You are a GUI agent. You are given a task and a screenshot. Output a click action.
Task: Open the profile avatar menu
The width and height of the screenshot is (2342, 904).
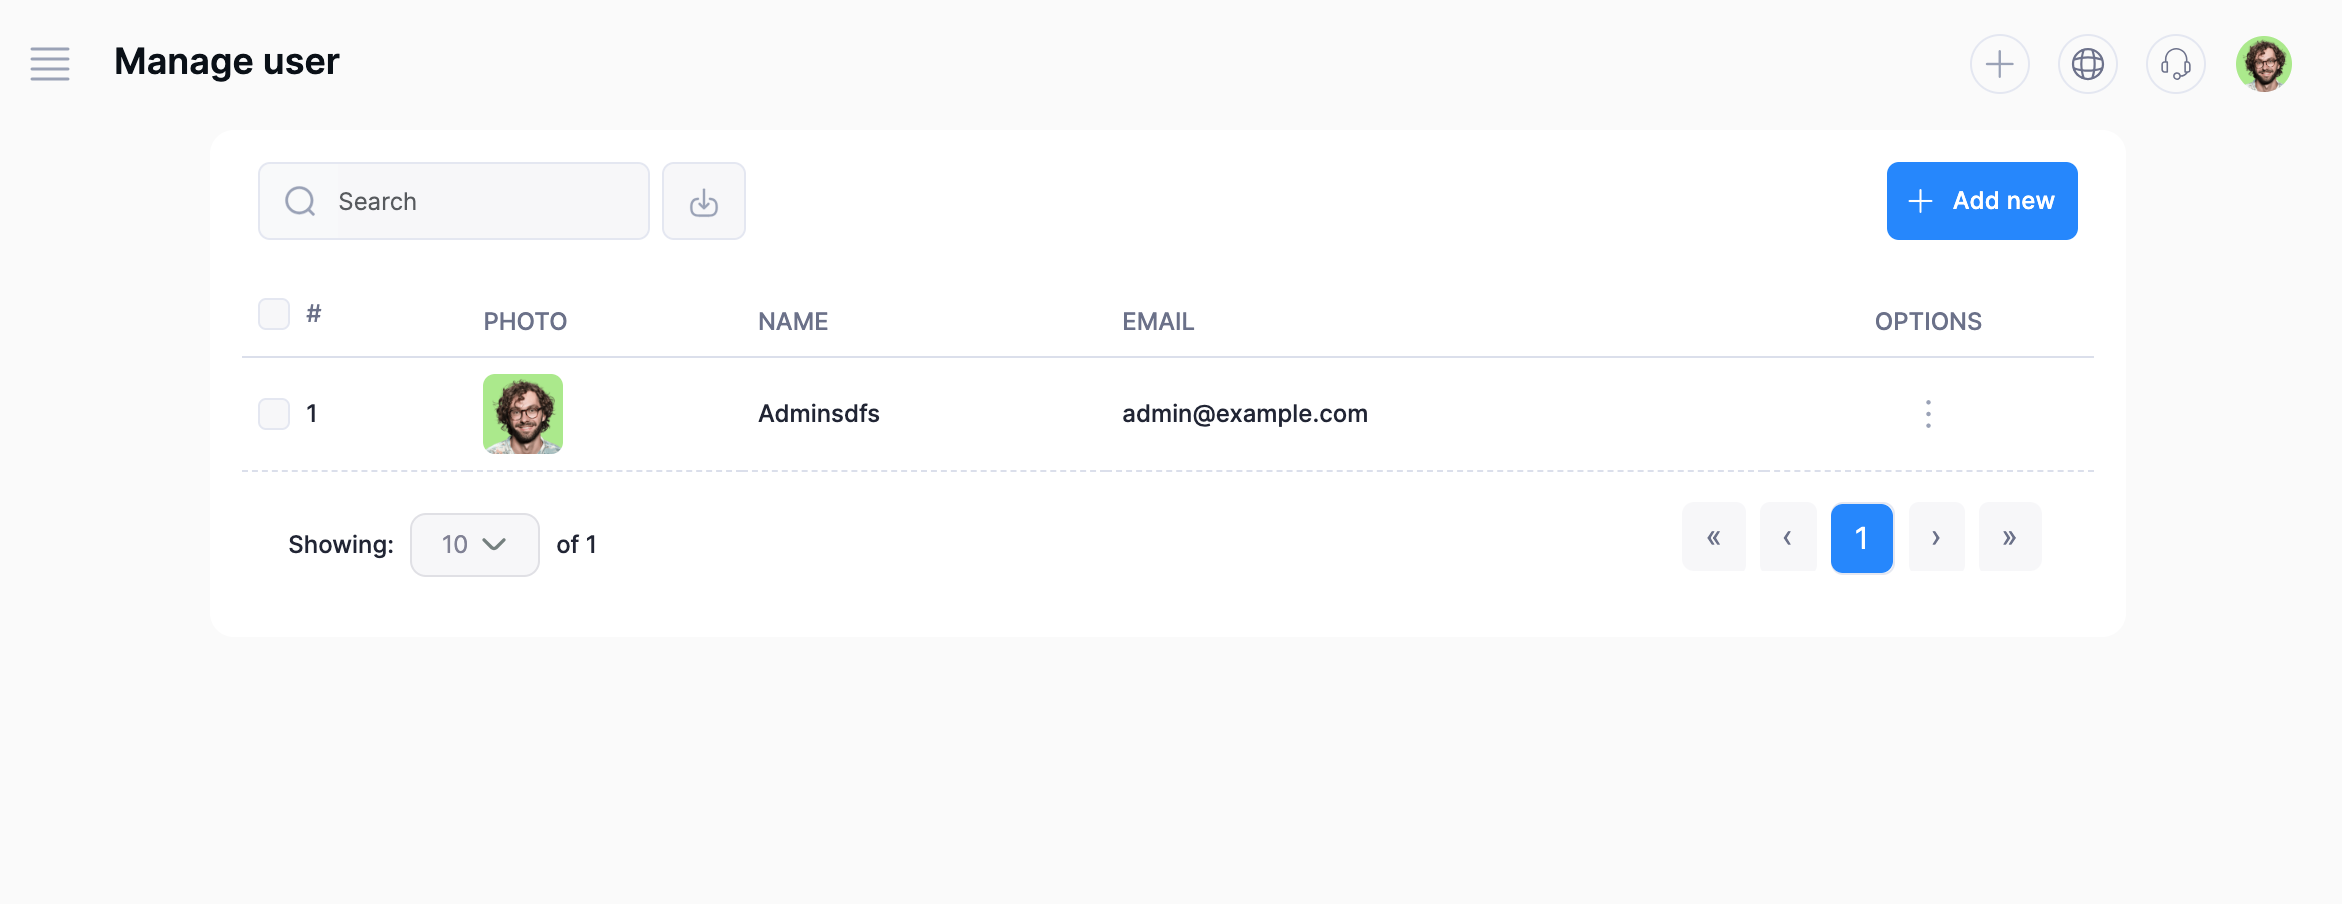pyautogui.click(x=2263, y=64)
